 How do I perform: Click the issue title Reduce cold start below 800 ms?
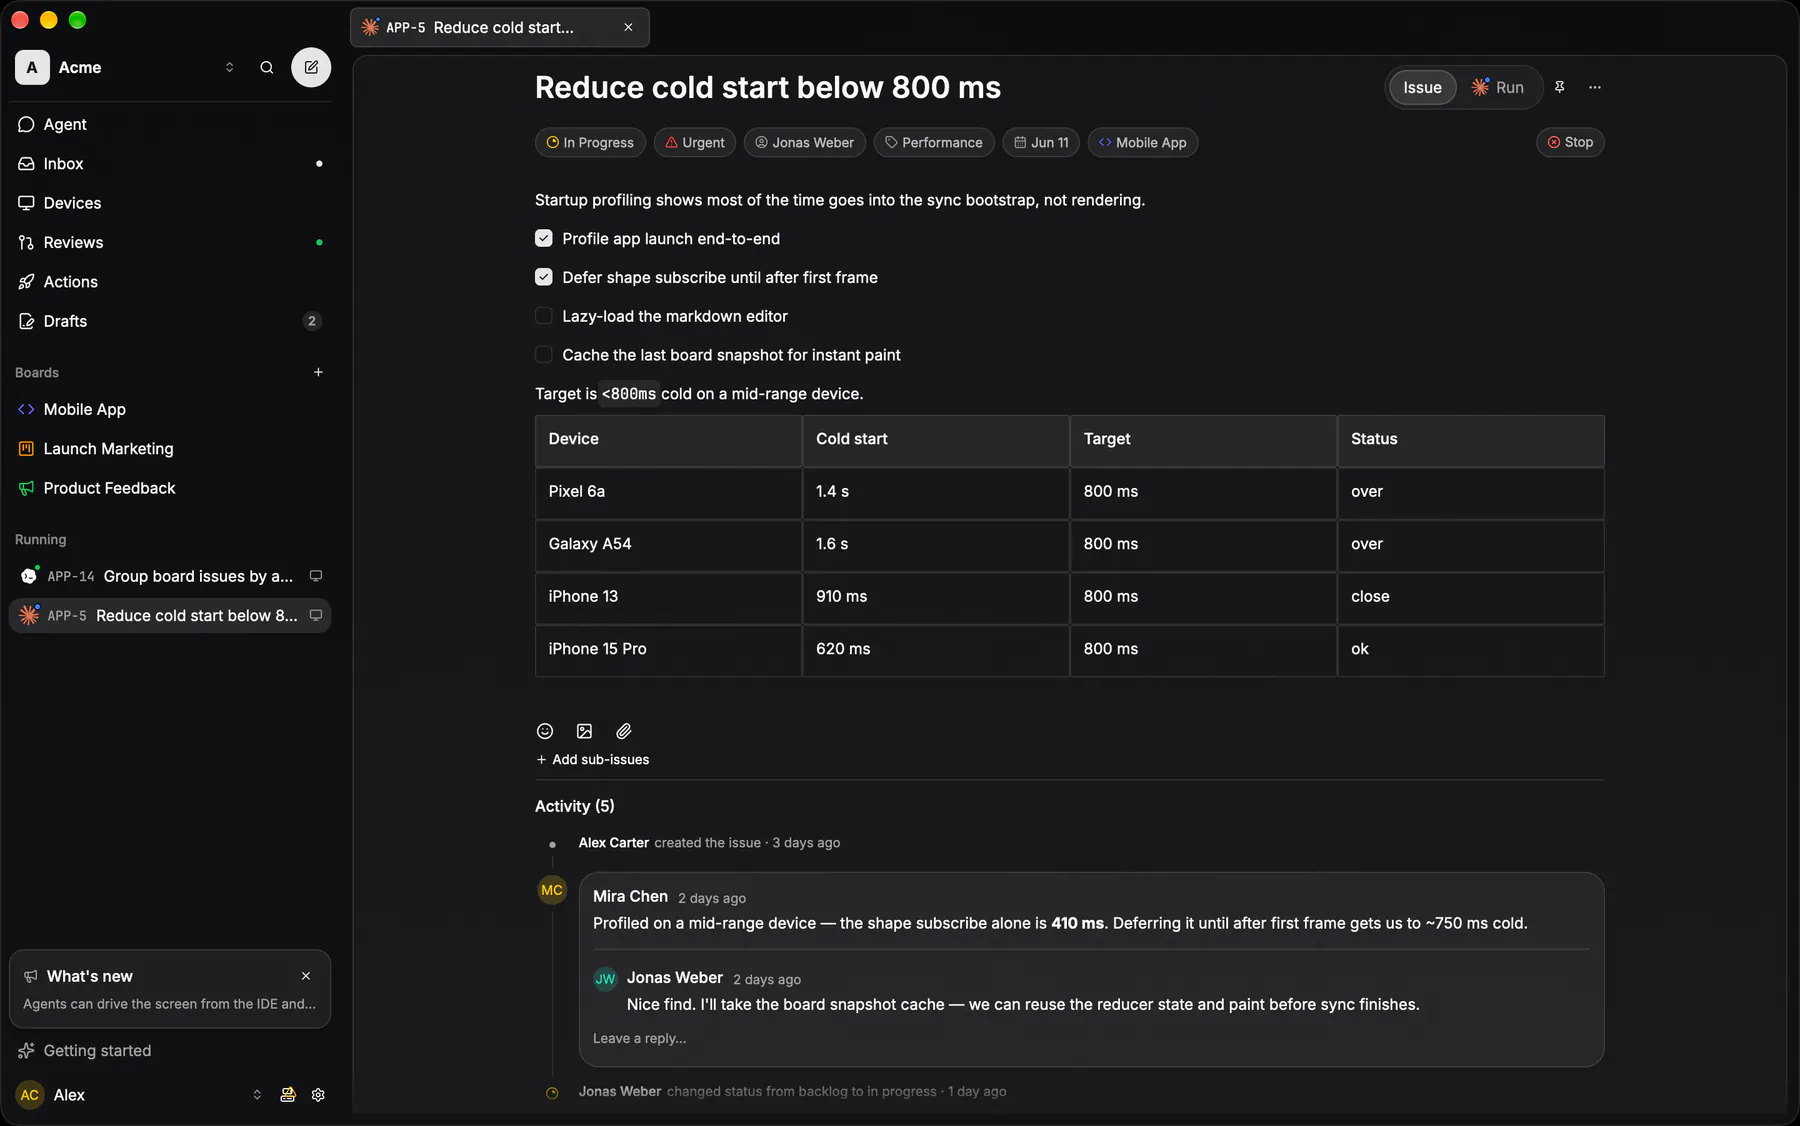pyautogui.click(x=768, y=87)
